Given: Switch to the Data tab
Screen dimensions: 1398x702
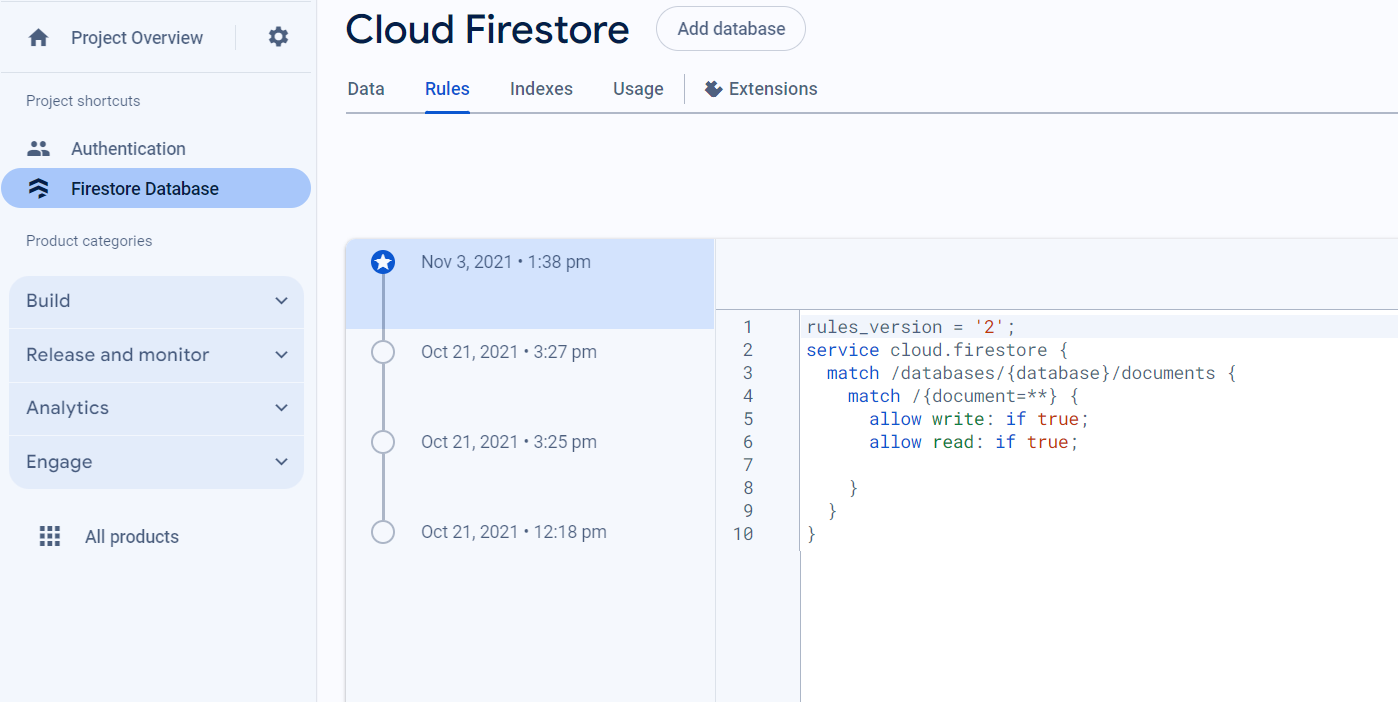Looking at the screenshot, I should [x=366, y=89].
